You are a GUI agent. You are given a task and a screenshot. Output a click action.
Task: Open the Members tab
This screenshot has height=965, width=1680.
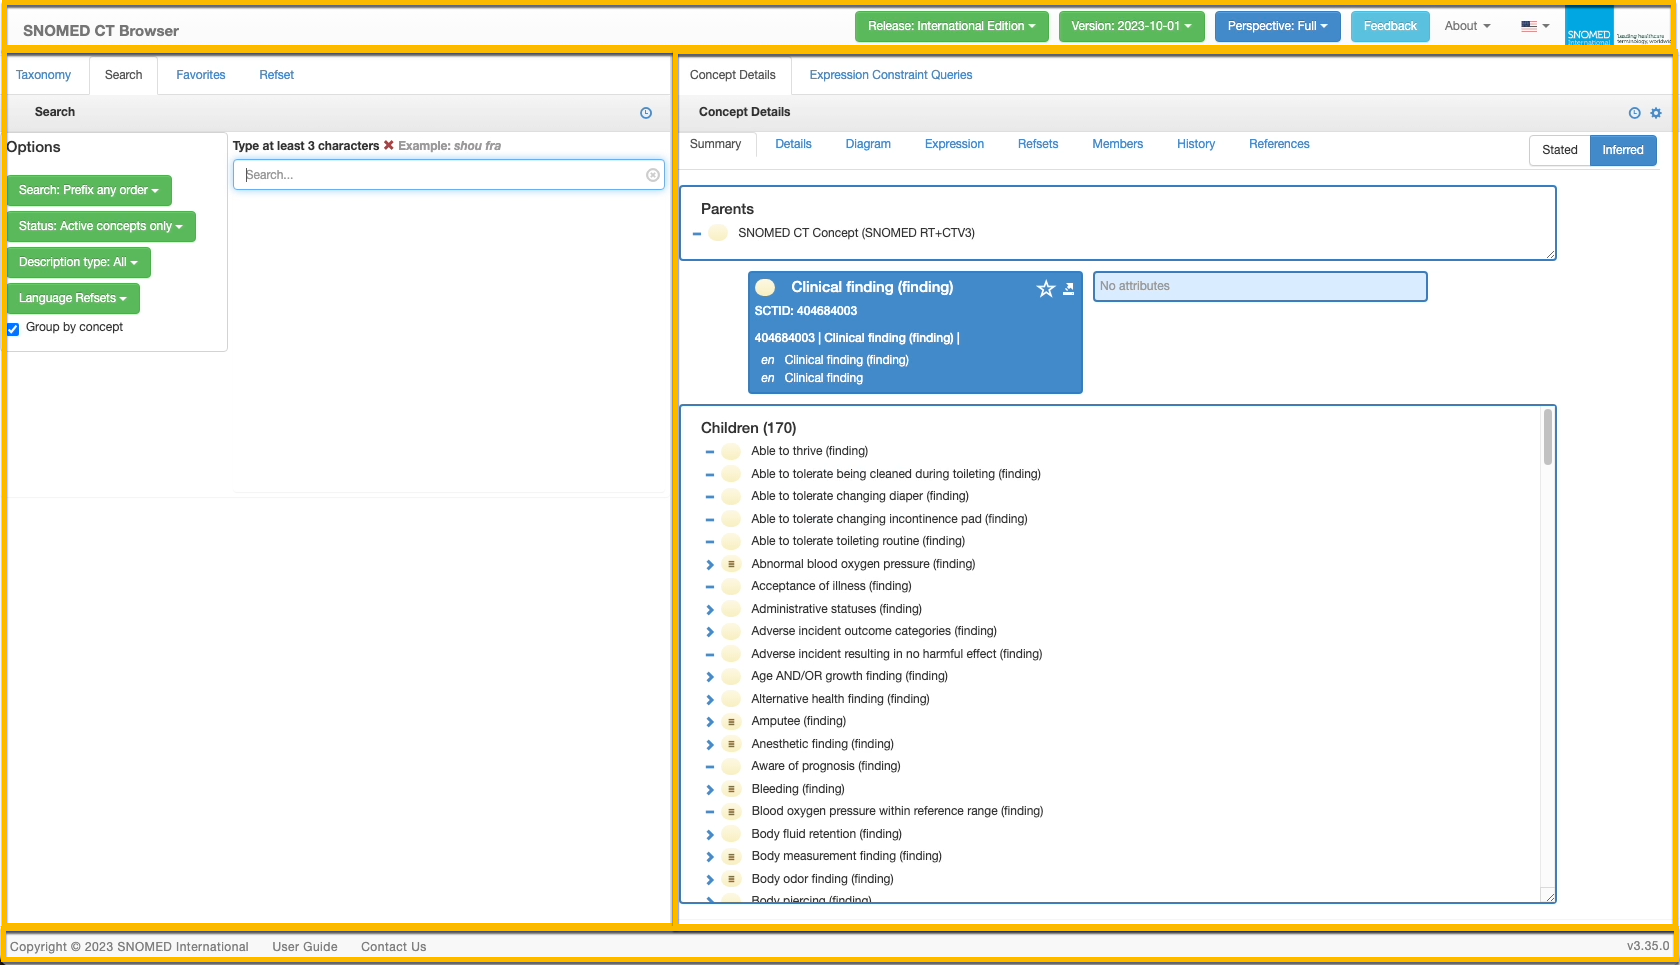pos(1117,144)
